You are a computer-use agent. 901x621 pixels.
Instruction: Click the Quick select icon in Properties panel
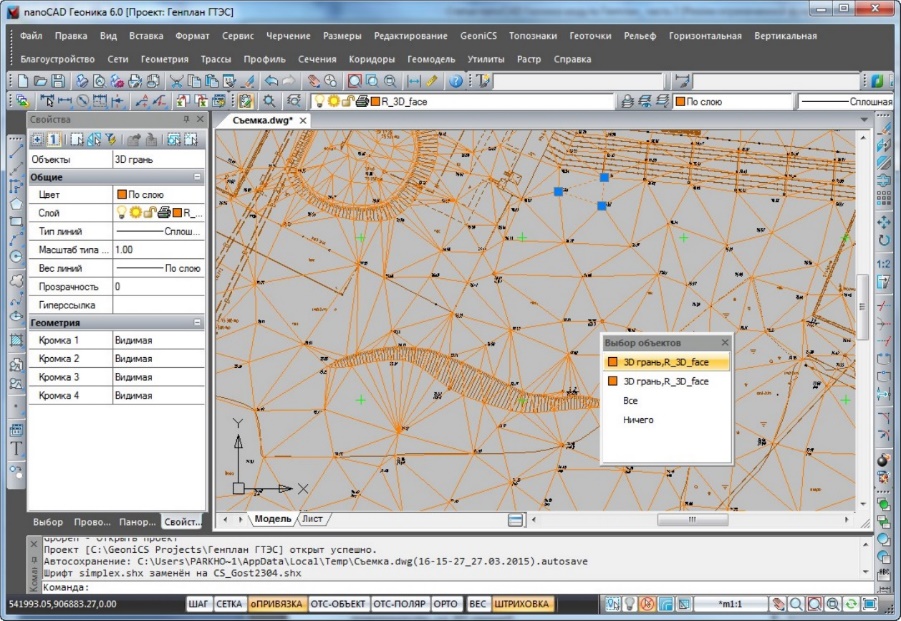[x=111, y=140]
